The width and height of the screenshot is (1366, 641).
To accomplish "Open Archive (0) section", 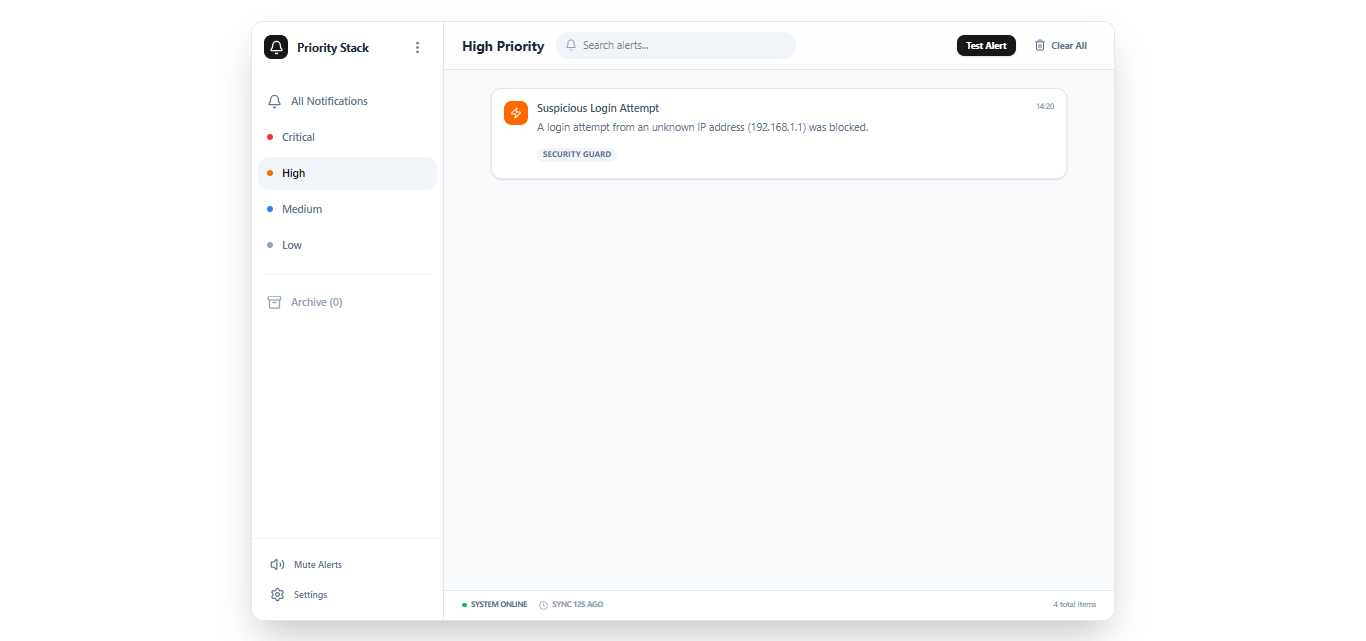I will 316,302.
